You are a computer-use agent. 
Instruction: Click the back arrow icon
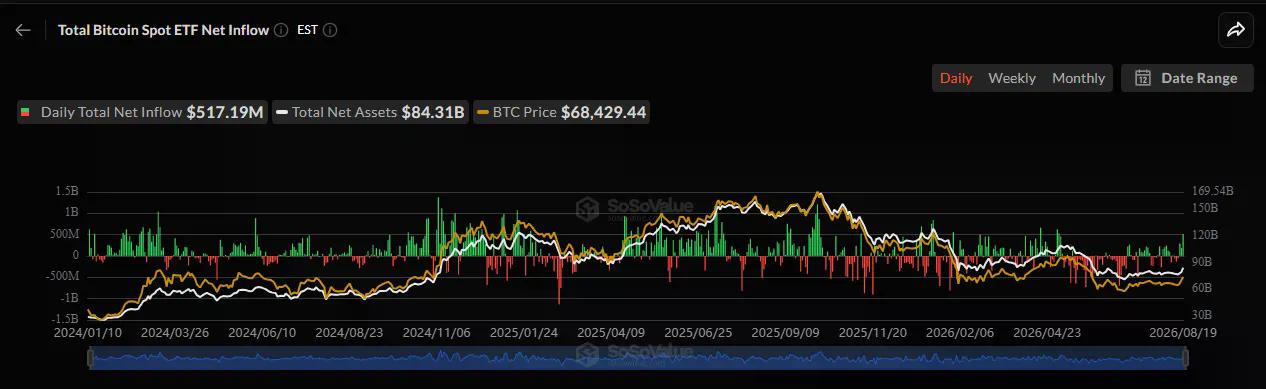tap(23, 30)
